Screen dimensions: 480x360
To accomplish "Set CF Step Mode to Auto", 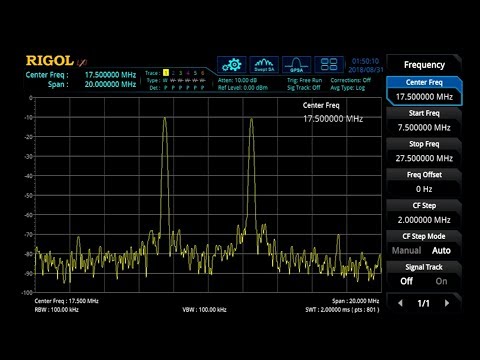I will [441, 250].
